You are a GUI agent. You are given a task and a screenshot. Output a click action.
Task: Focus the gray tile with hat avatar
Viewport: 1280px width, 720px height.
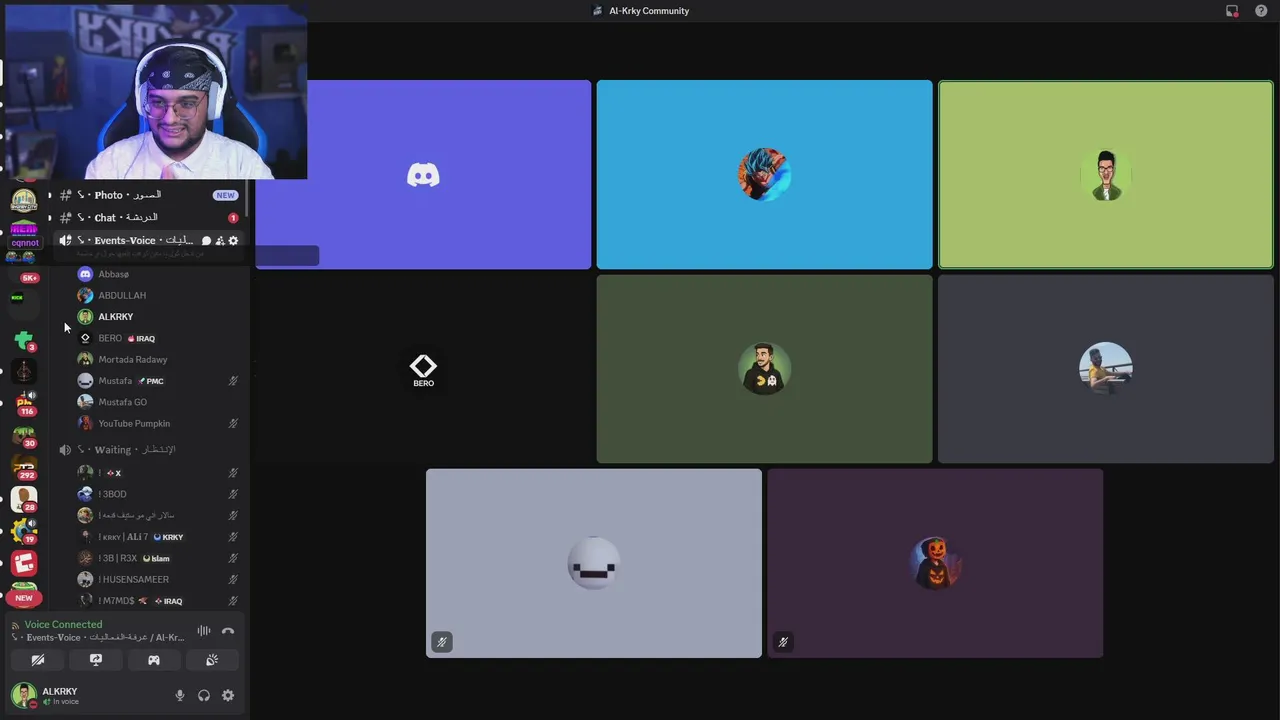click(1106, 369)
